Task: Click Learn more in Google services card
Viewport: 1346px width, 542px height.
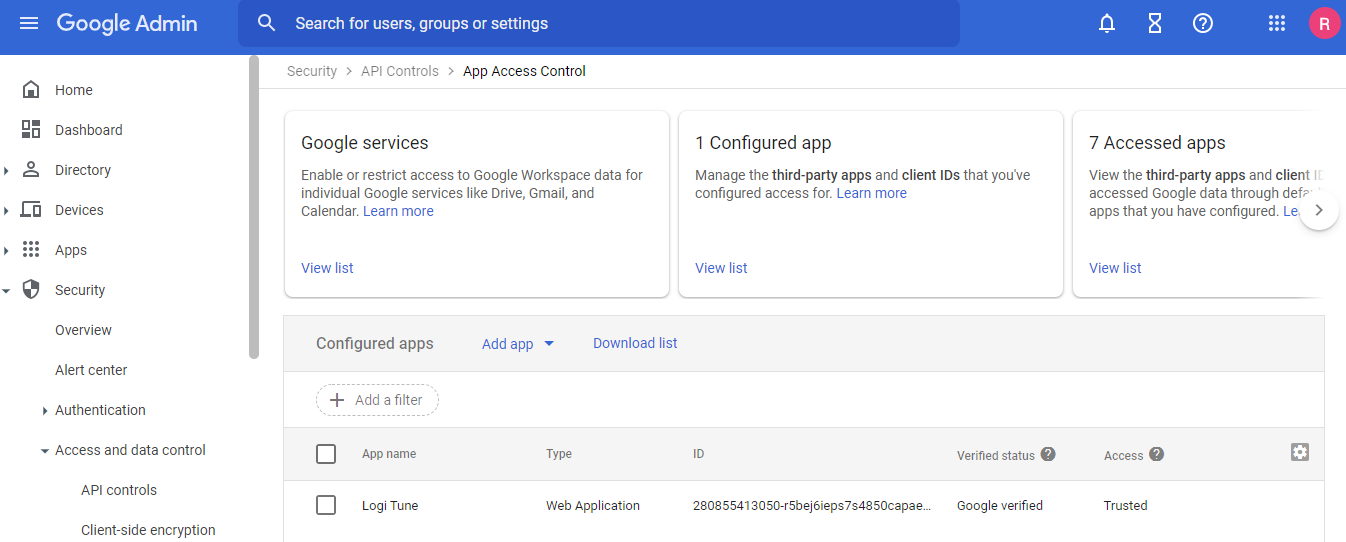Action: [398, 211]
